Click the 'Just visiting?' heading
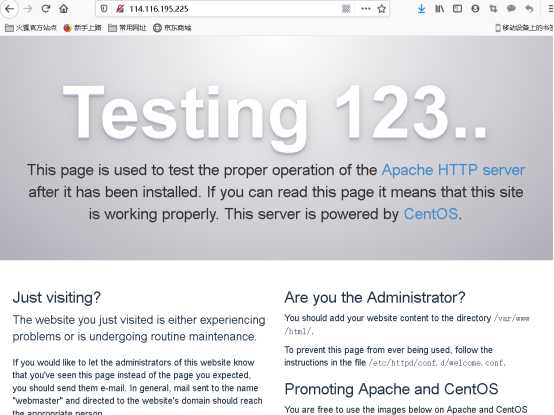This screenshot has width=554, height=415. pyautogui.click(x=57, y=297)
